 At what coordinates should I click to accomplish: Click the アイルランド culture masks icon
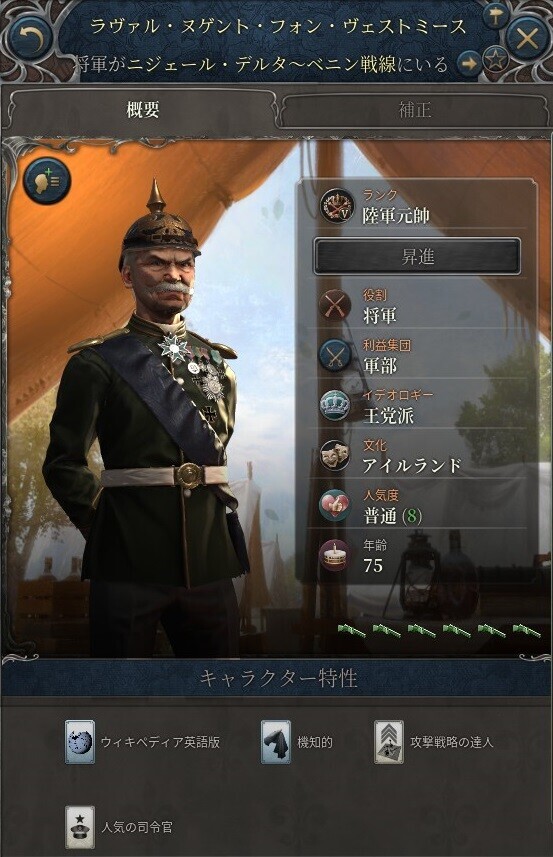point(335,455)
